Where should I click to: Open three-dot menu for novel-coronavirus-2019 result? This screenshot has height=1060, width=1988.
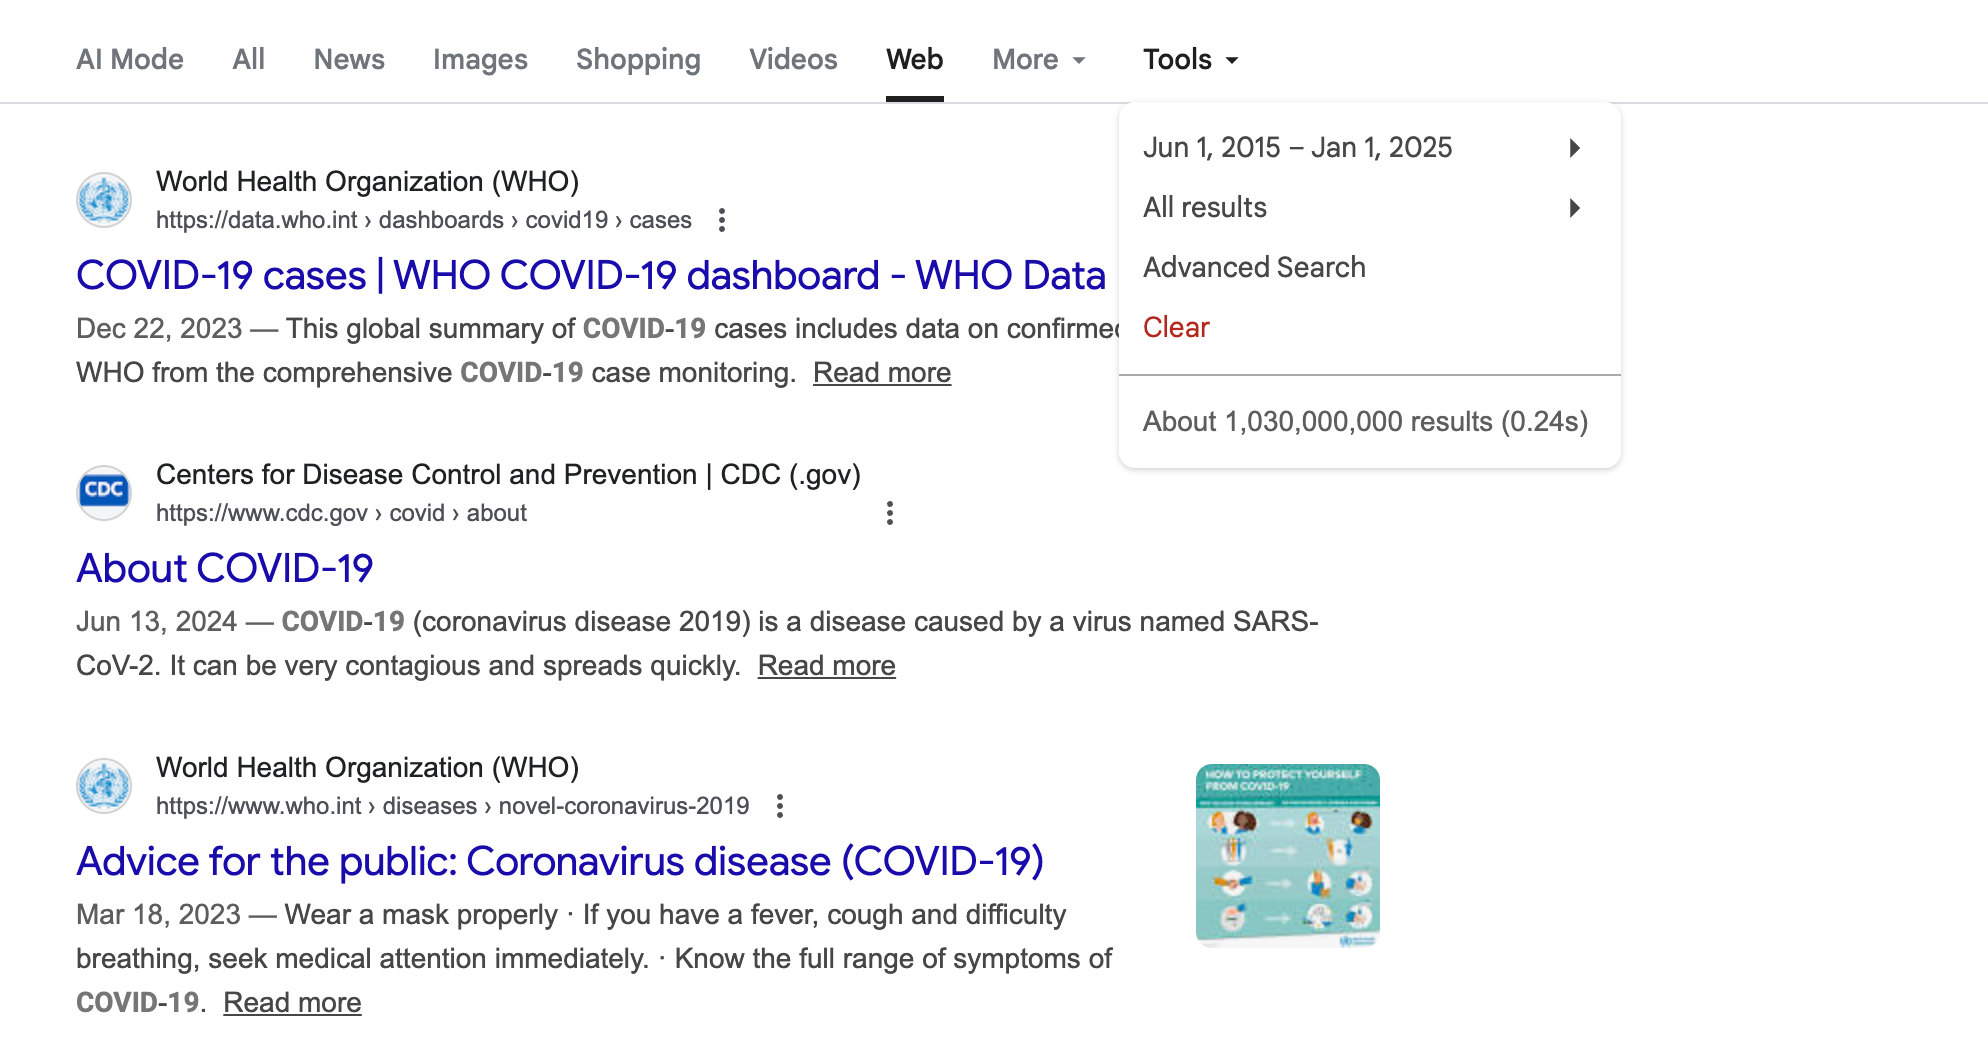[x=780, y=806]
